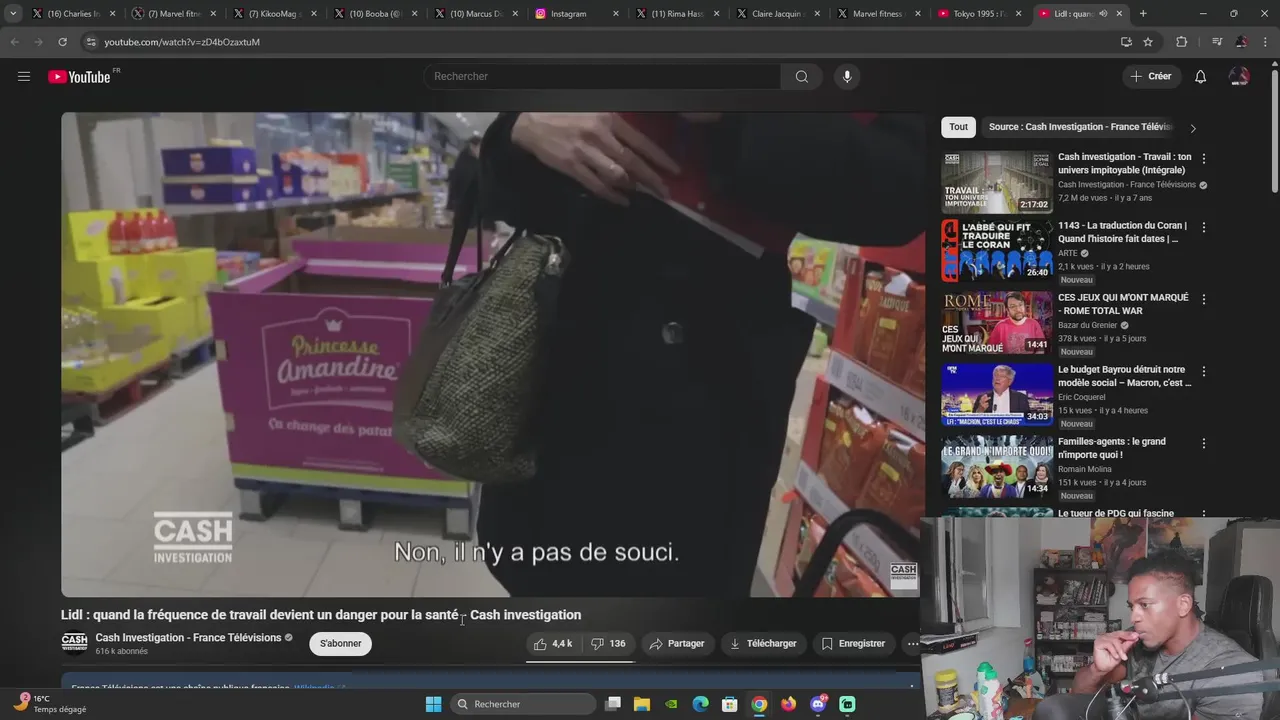This screenshot has width=1280, height=720.
Task: Open Cash Investigation channel avatar
Action: pos(74,642)
